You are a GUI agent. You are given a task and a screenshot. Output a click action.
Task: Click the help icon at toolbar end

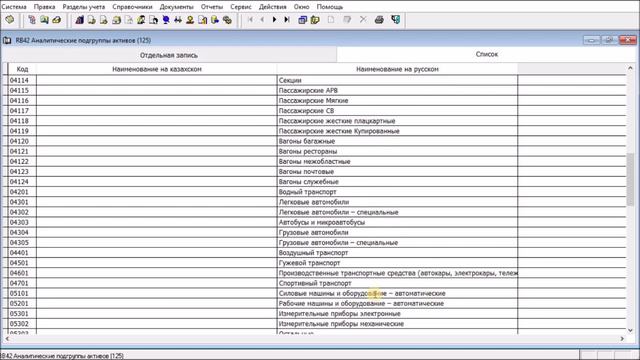pyautogui.click(x=396, y=20)
